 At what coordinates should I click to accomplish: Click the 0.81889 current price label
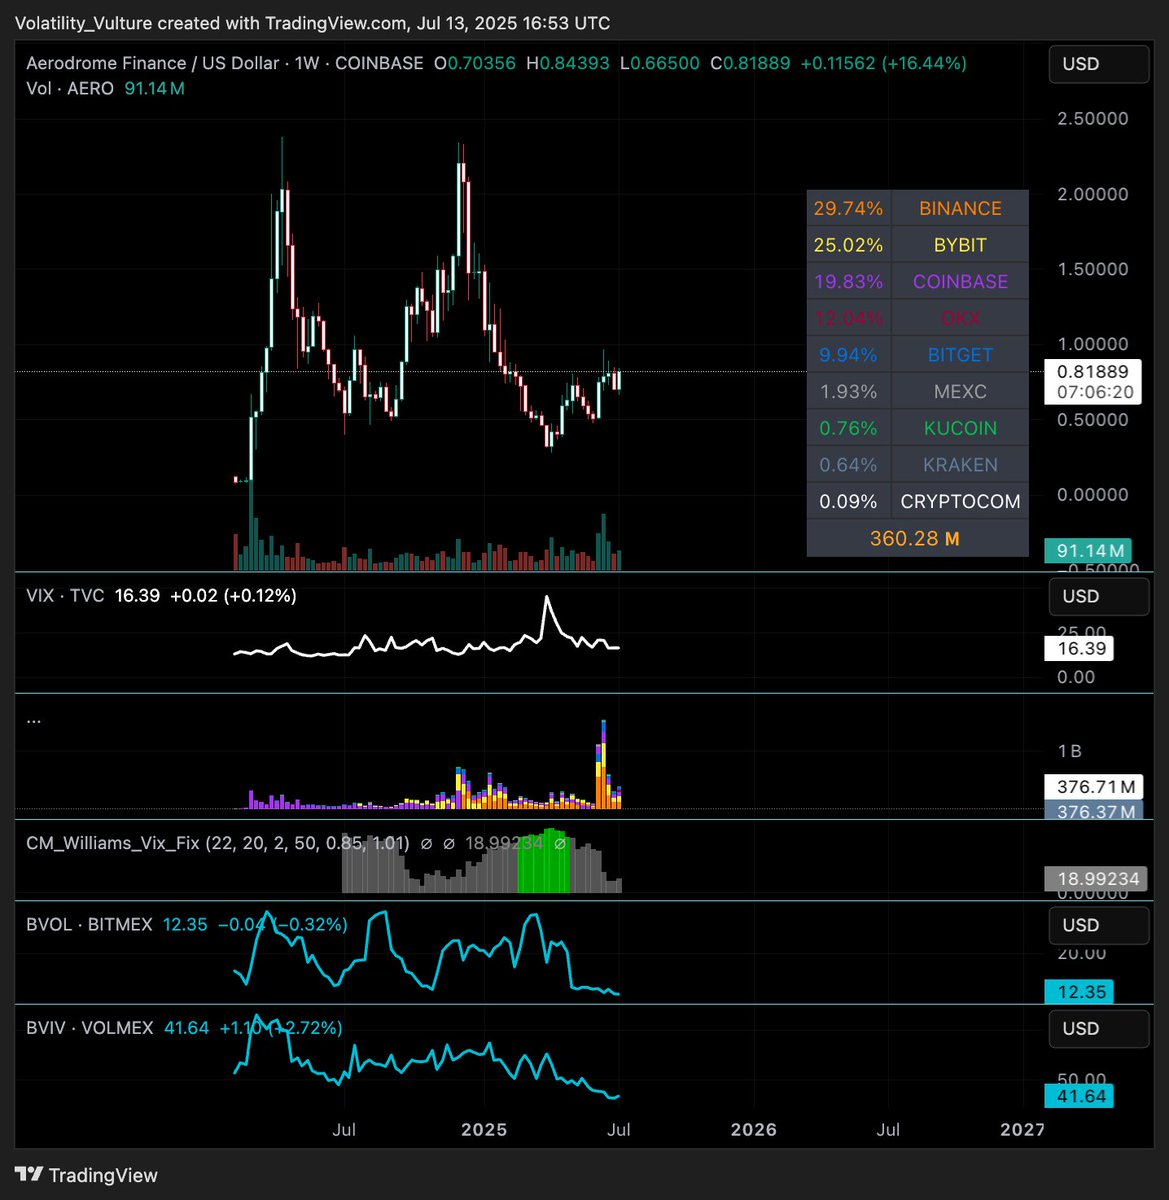1094,371
